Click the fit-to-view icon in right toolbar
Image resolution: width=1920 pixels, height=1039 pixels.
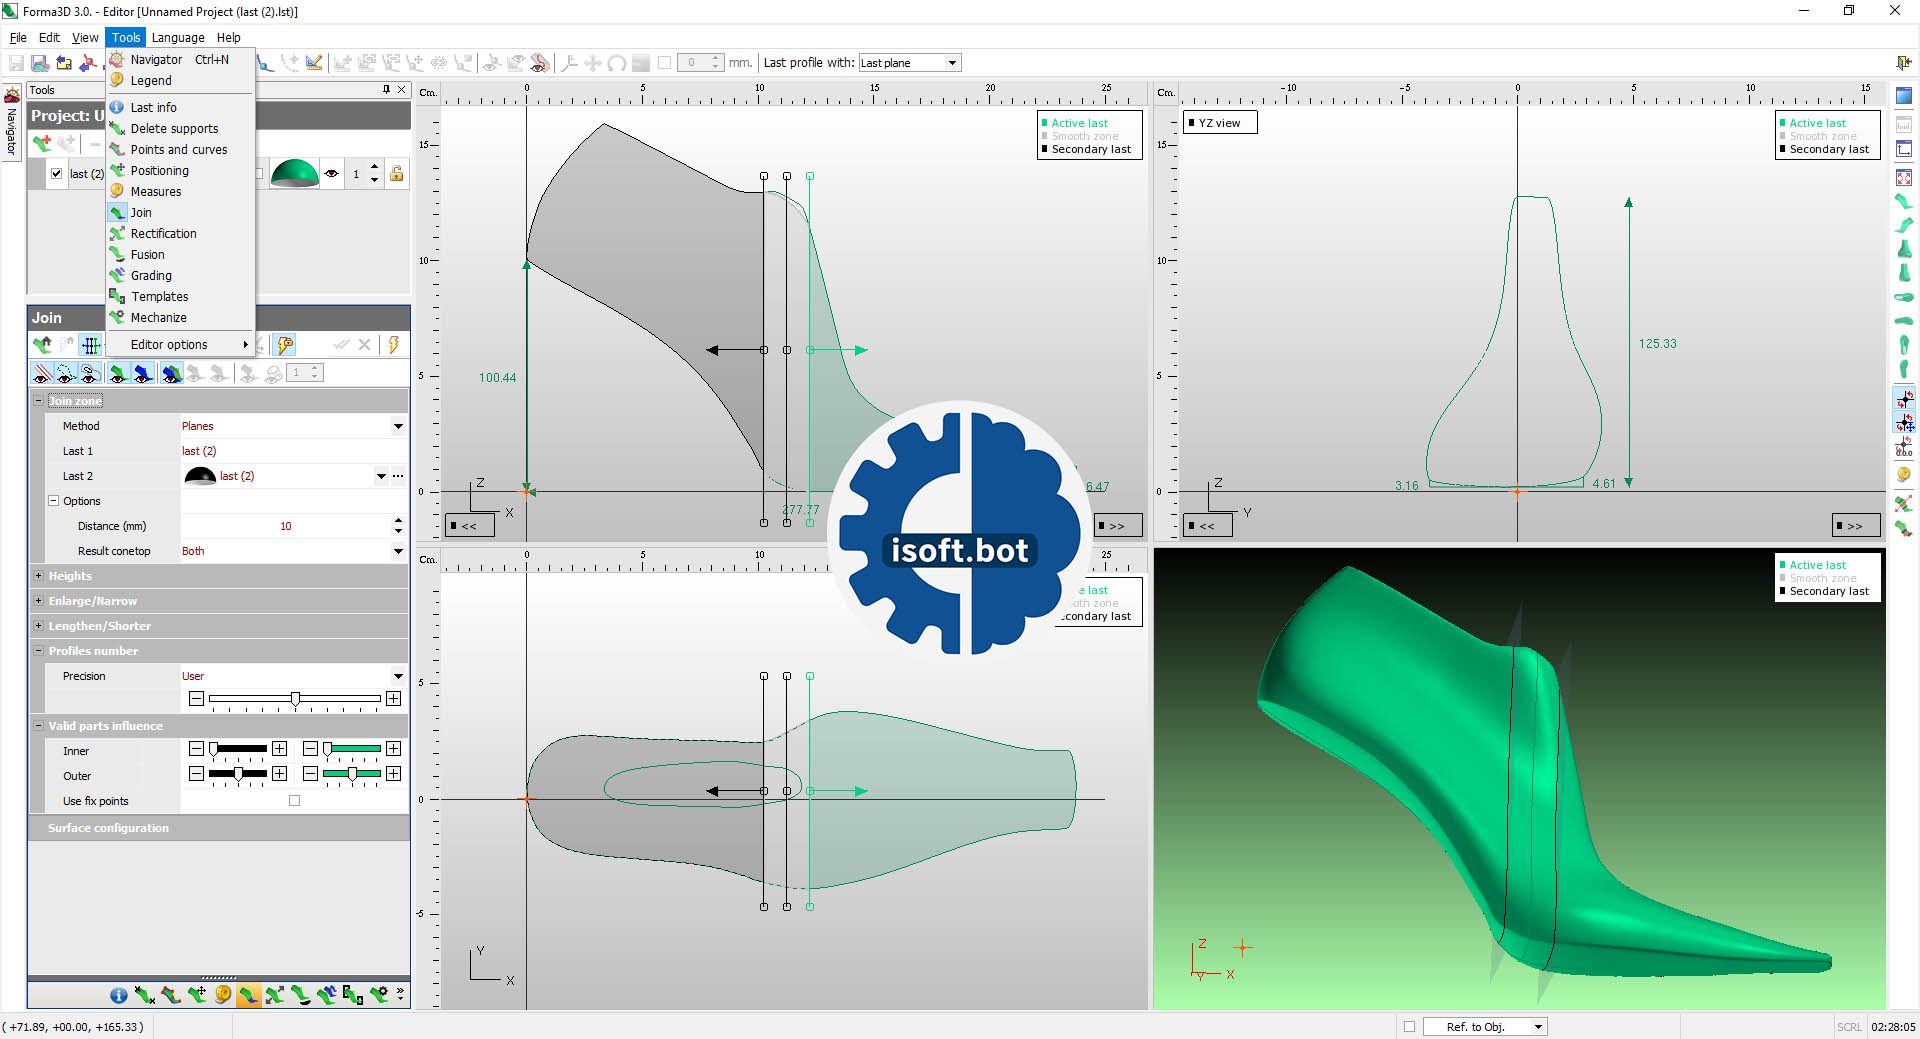[1904, 177]
